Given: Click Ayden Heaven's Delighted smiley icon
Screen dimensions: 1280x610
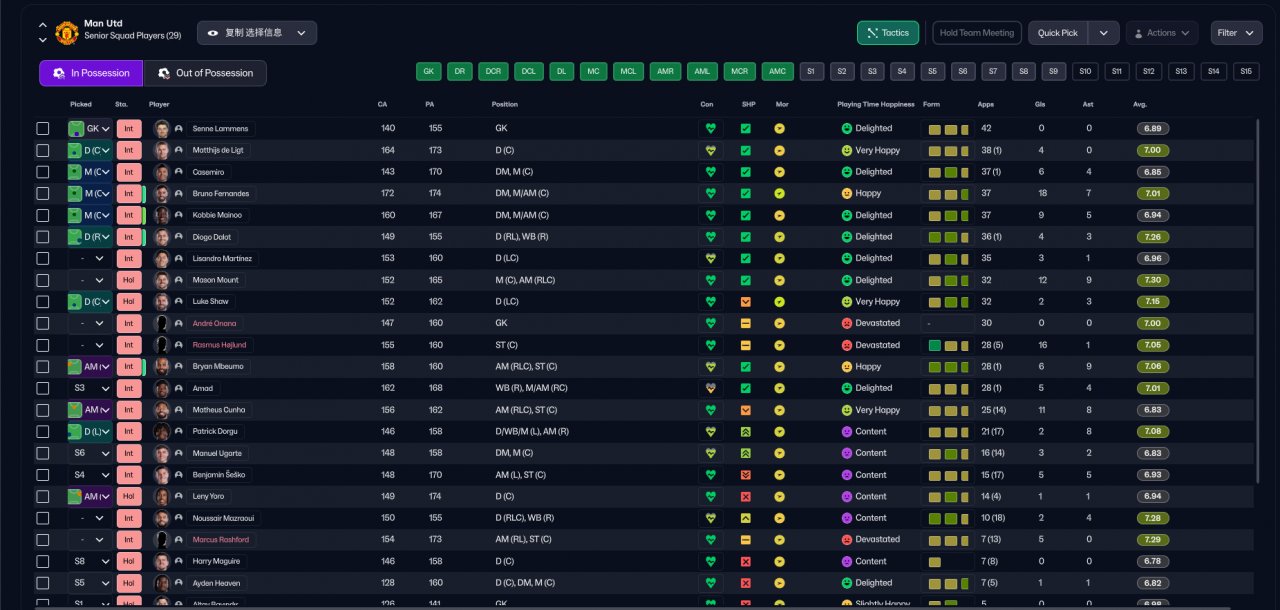Looking at the screenshot, I should [x=847, y=583].
